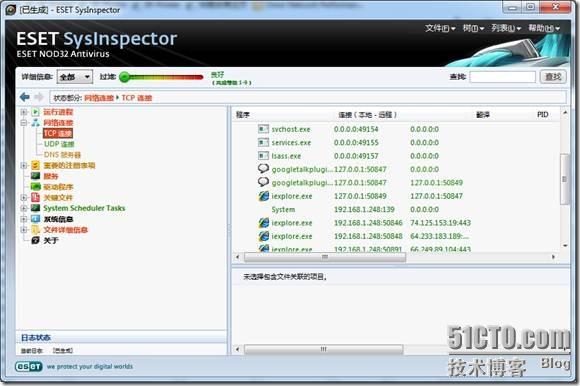Click the connection list vertical scrollbar thumb
Image resolution: width=580 pixels, height=386 pixels.
pos(564,179)
